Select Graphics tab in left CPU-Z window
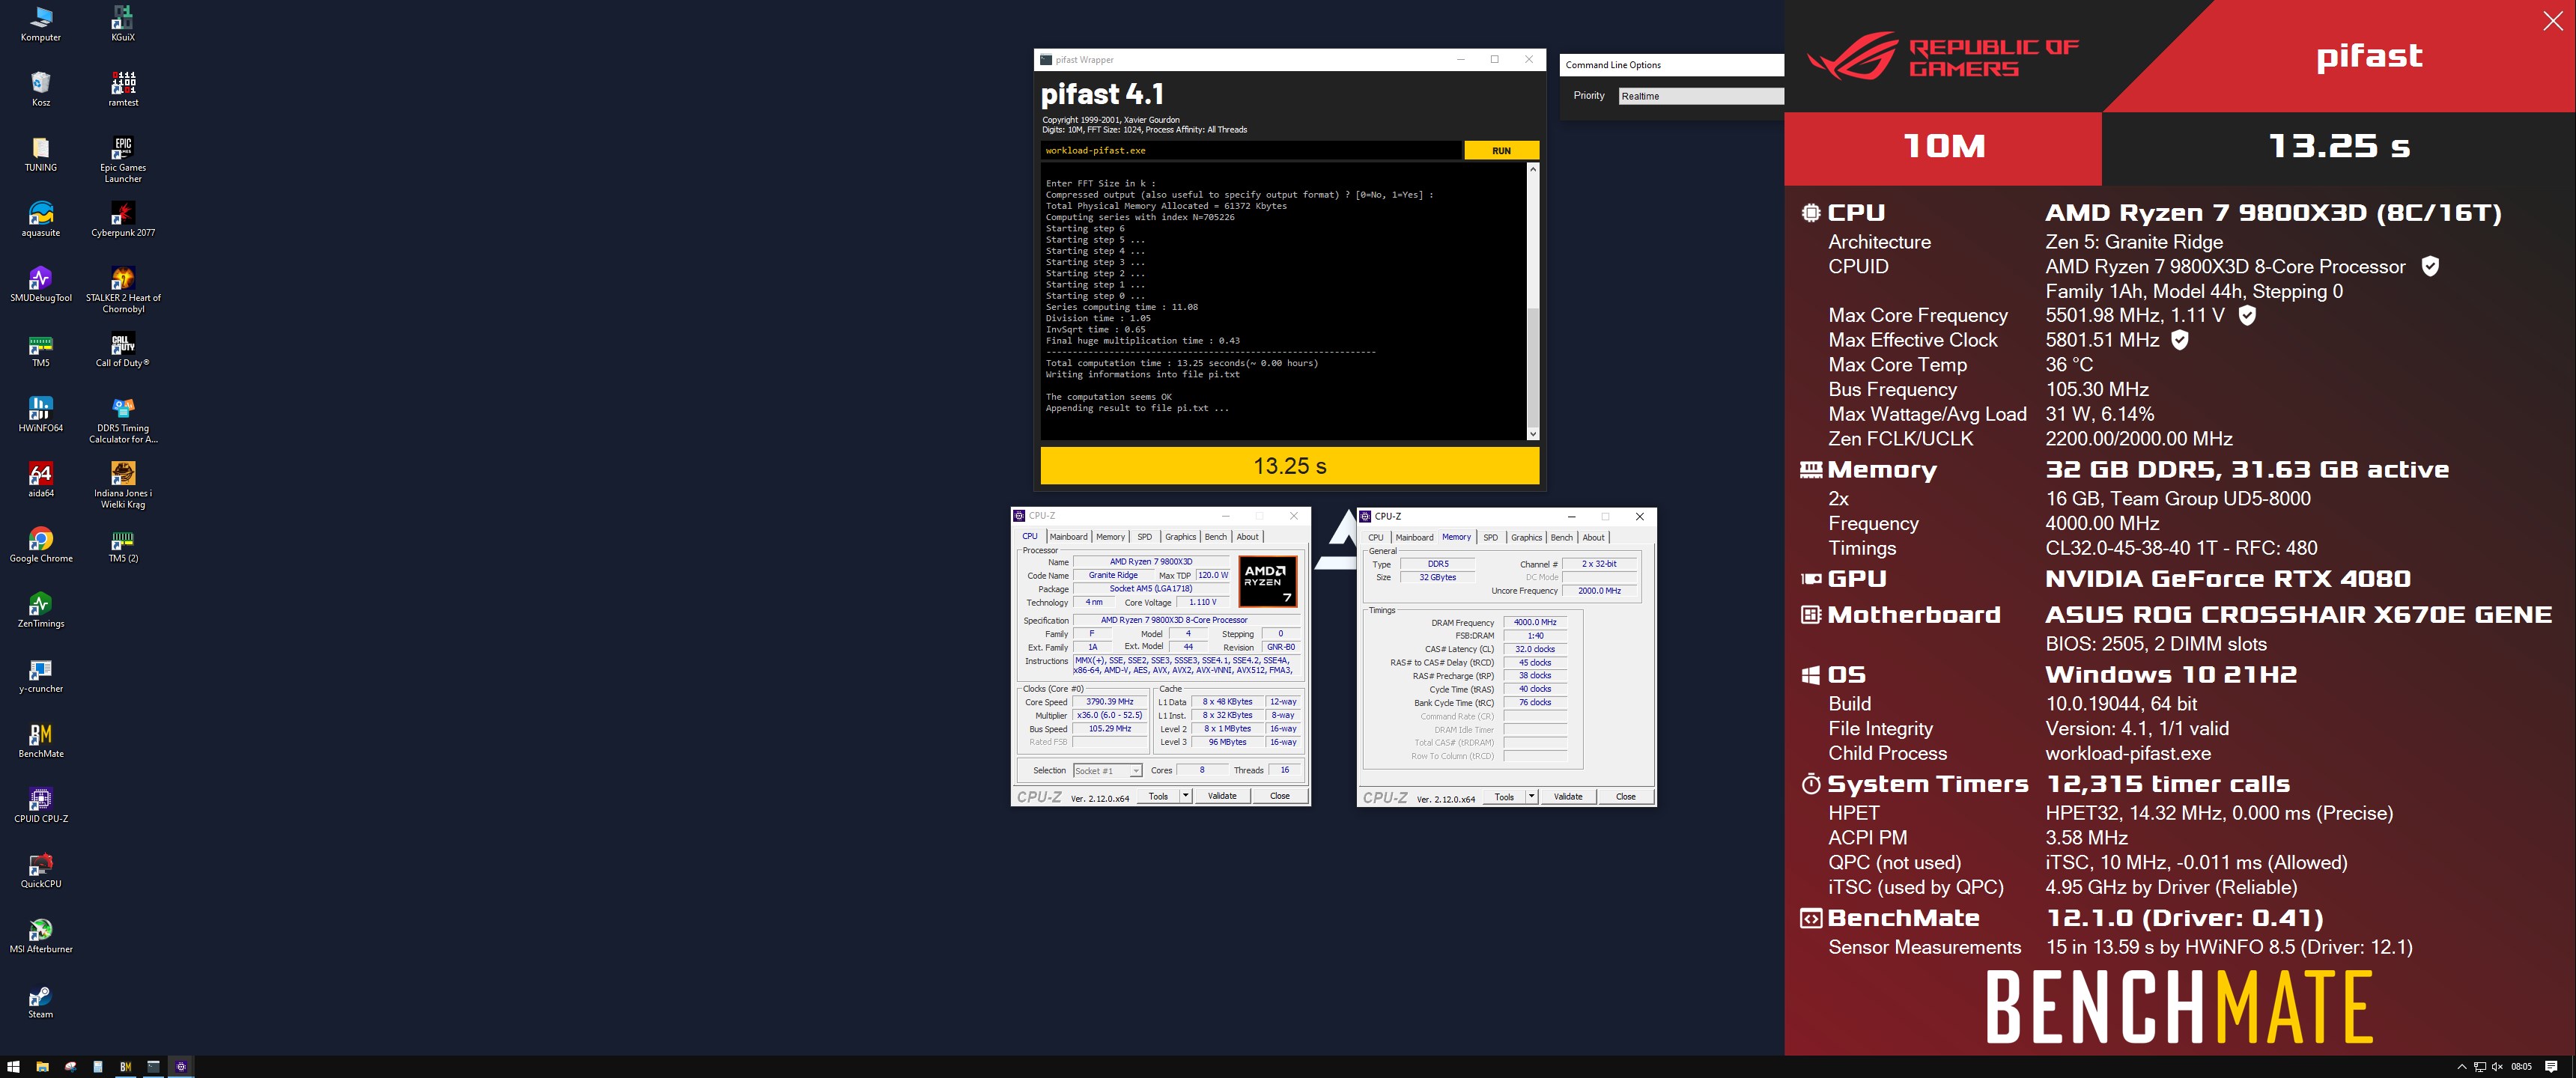This screenshot has width=2576, height=1078. [x=1180, y=537]
